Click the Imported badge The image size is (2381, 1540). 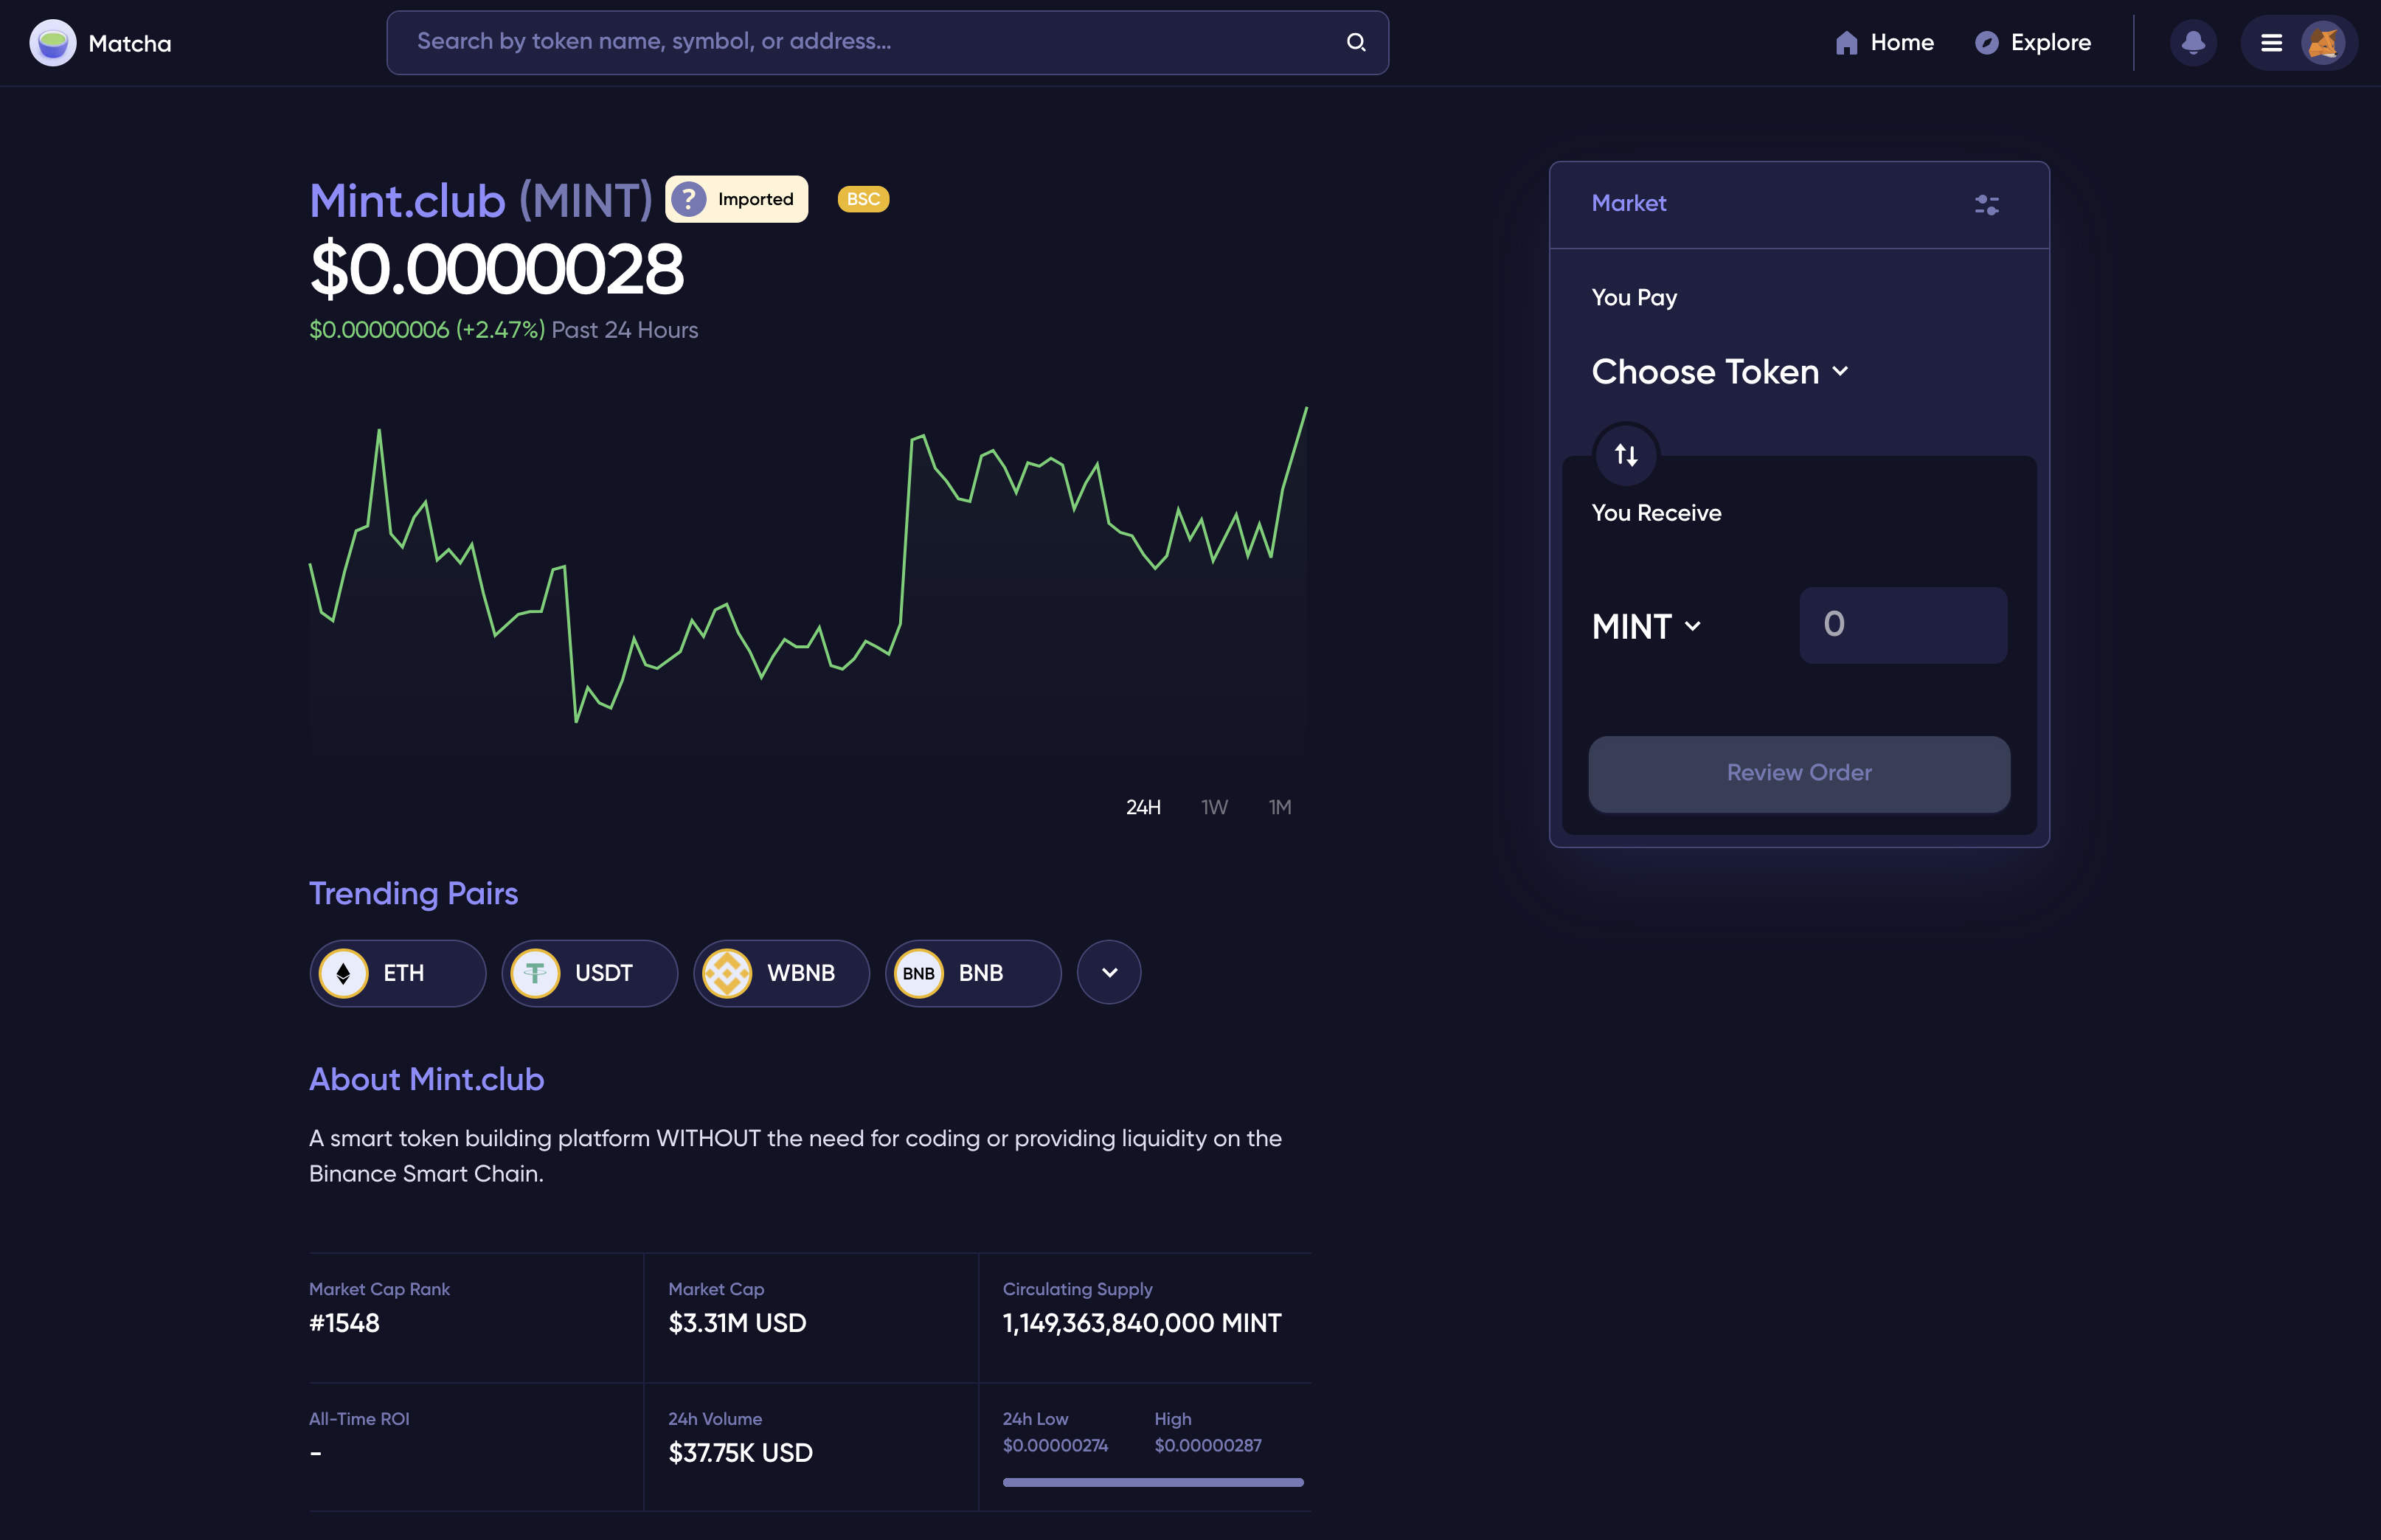[x=737, y=199]
